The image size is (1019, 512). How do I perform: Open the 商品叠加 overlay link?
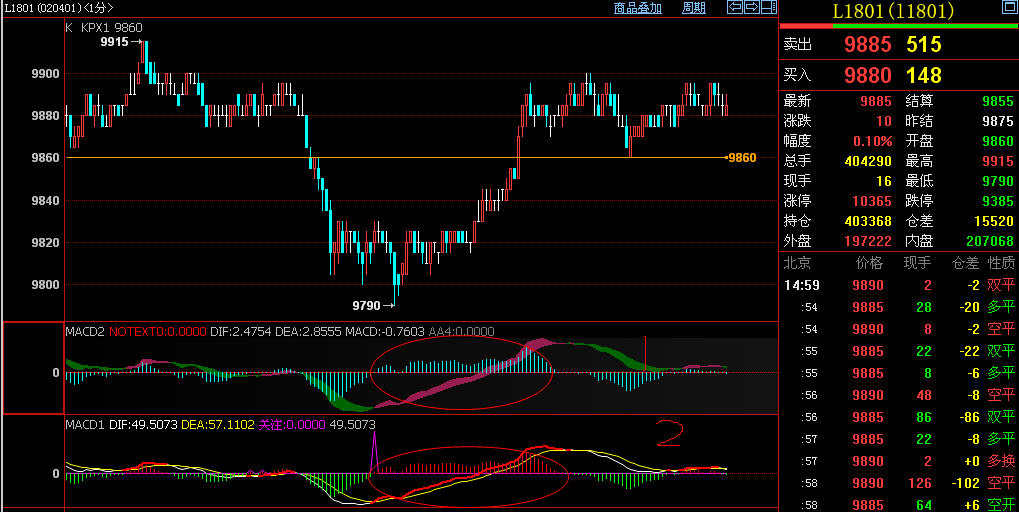point(638,8)
